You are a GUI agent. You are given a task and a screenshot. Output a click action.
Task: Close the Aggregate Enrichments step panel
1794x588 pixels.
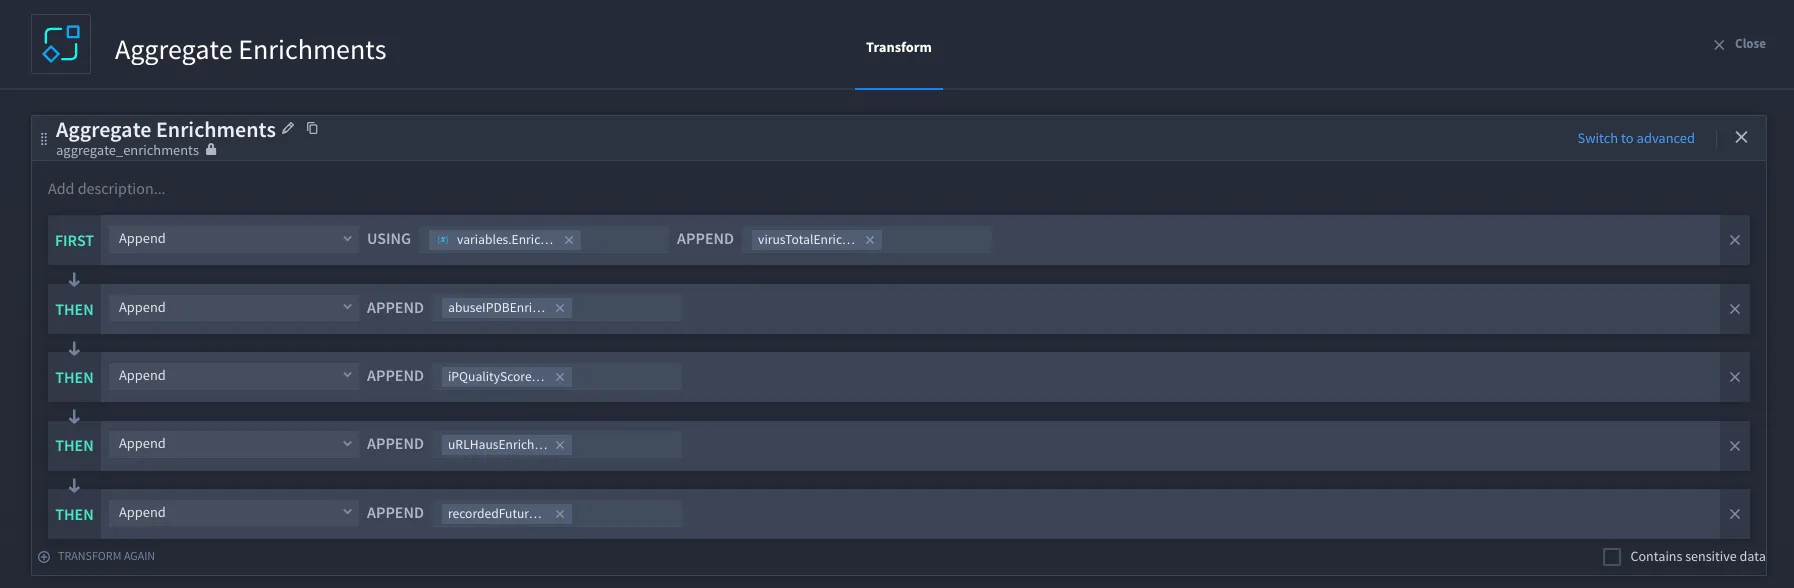1741,137
